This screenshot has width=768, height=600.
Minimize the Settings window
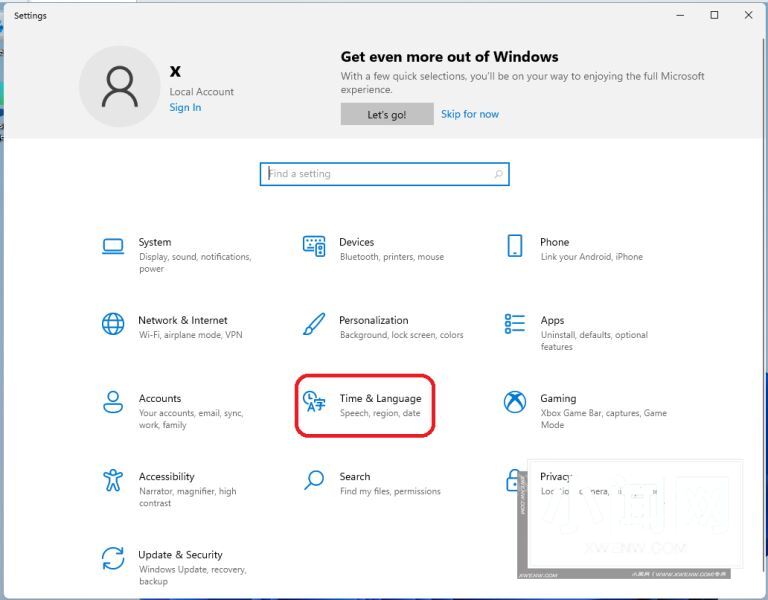click(x=680, y=15)
